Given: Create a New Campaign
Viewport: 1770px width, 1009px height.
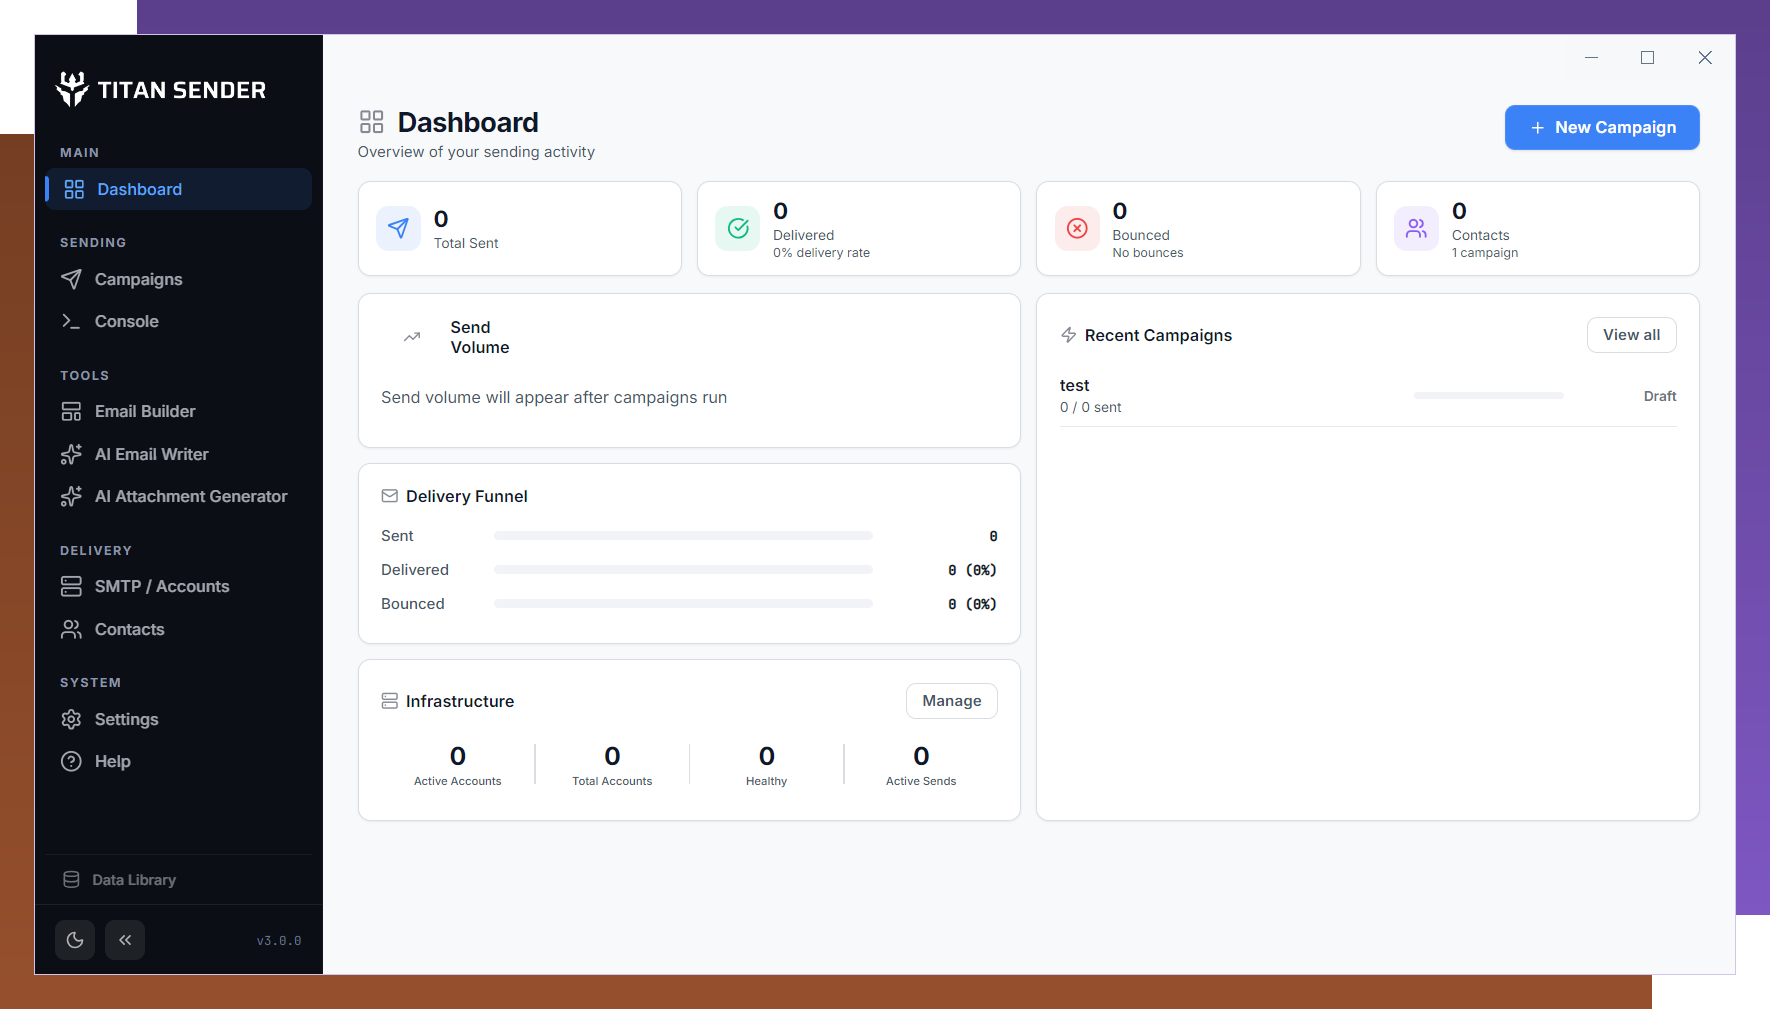Looking at the screenshot, I should pyautogui.click(x=1601, y=127).
